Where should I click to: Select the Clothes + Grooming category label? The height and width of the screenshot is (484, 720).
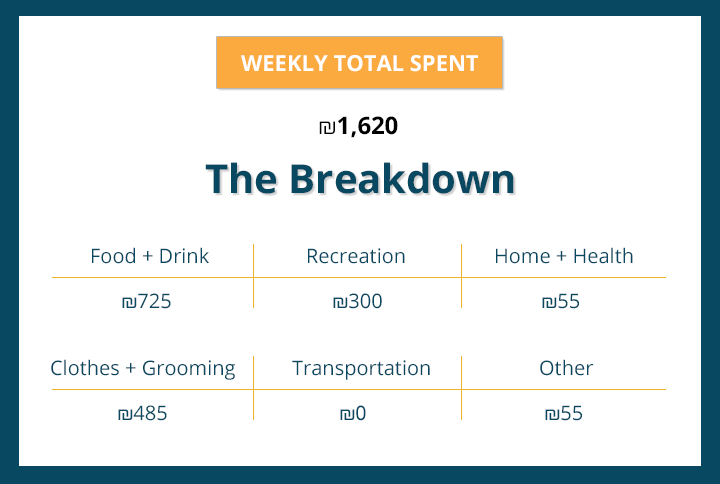click(x=143, y=368)
